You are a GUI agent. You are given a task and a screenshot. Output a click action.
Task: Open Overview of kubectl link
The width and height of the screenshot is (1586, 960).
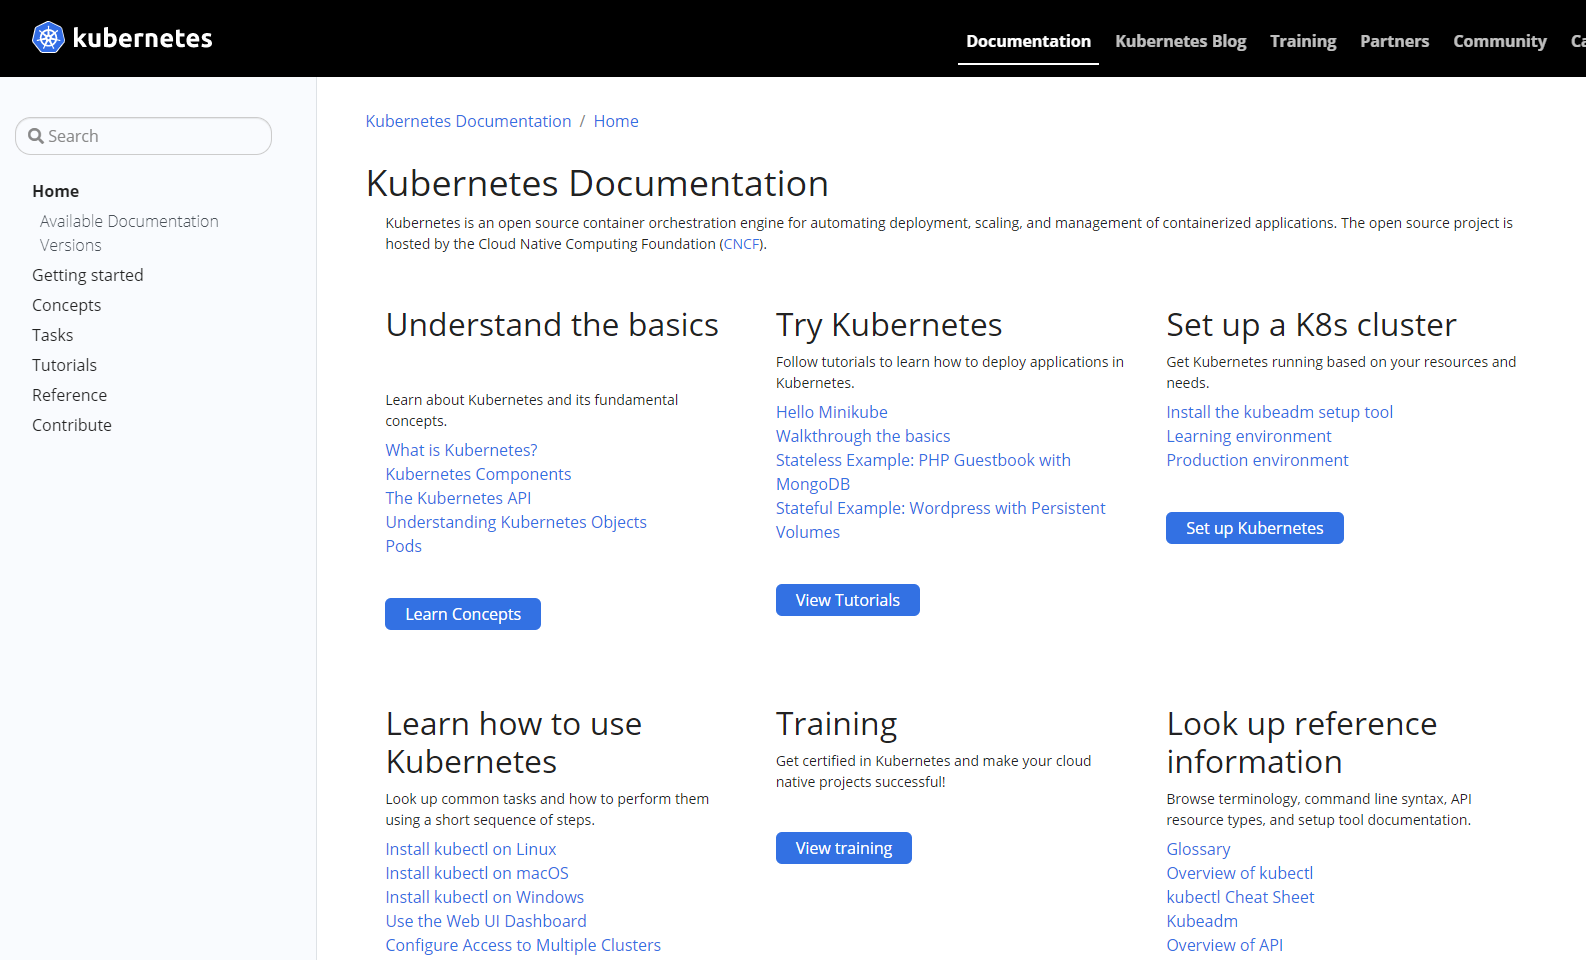[1239, 873]
